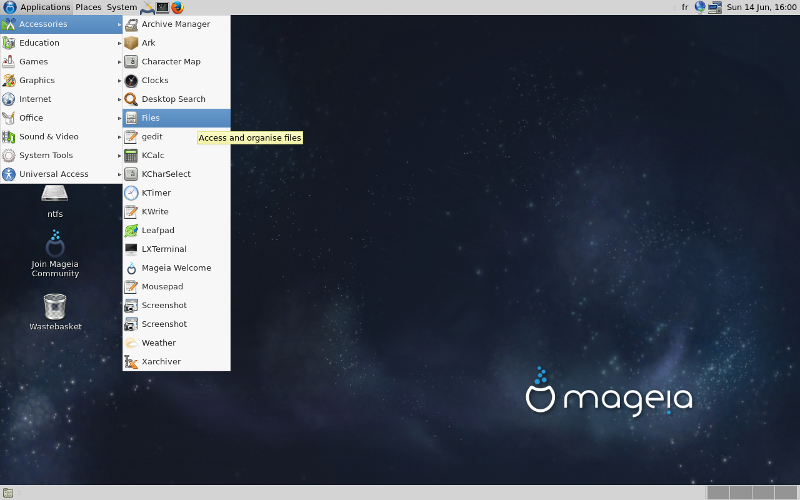Expand the Graphics submenu
This screenshot has width=800, height=500.
pos(61,81)
